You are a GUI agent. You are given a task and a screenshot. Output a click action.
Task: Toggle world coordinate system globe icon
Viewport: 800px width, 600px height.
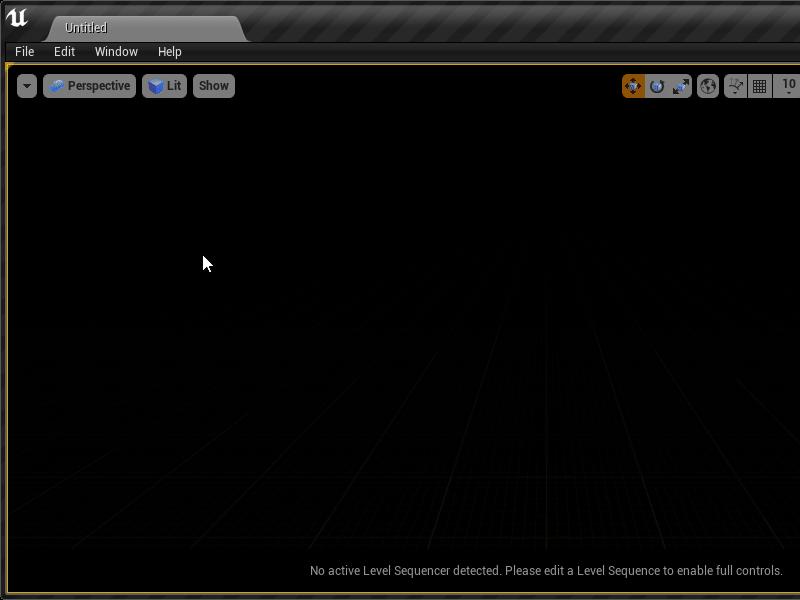pos(708,86)
